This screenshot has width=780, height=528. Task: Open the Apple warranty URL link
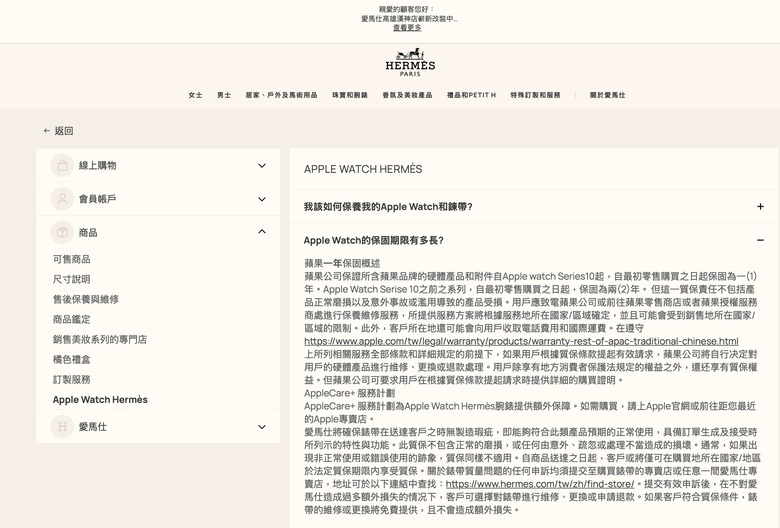click(521, 341)
